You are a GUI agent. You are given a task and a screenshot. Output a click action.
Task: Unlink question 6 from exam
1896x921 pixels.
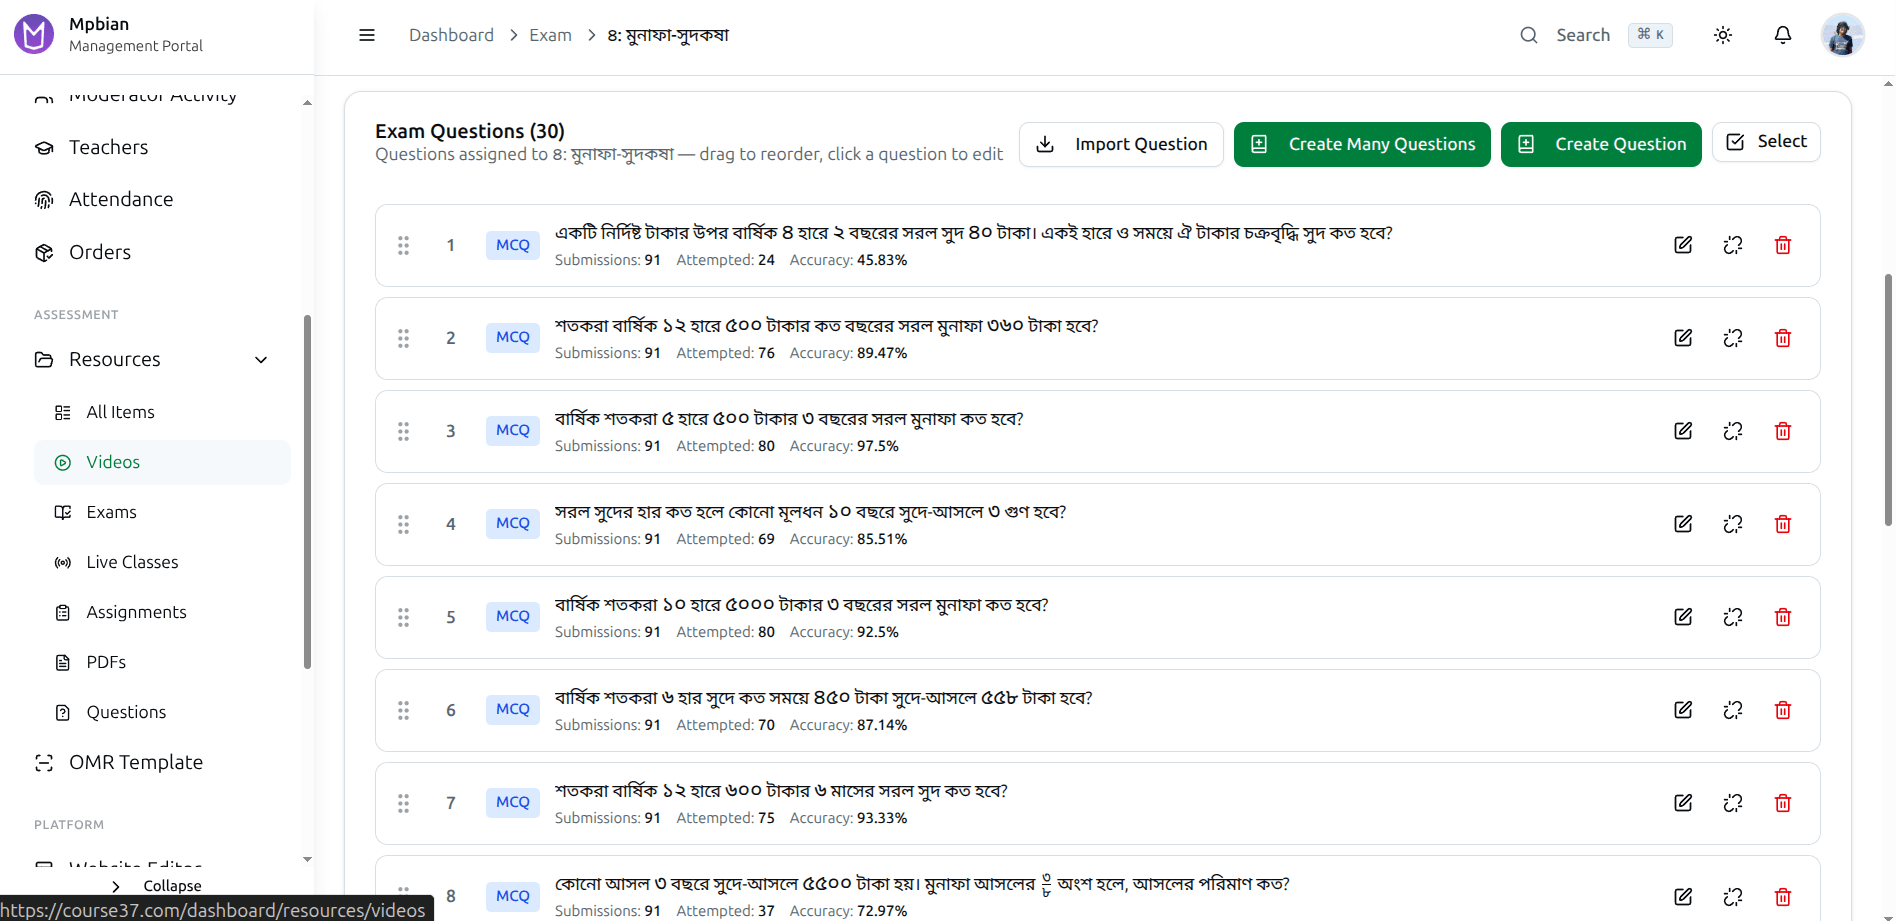[x=1733, y=710]
